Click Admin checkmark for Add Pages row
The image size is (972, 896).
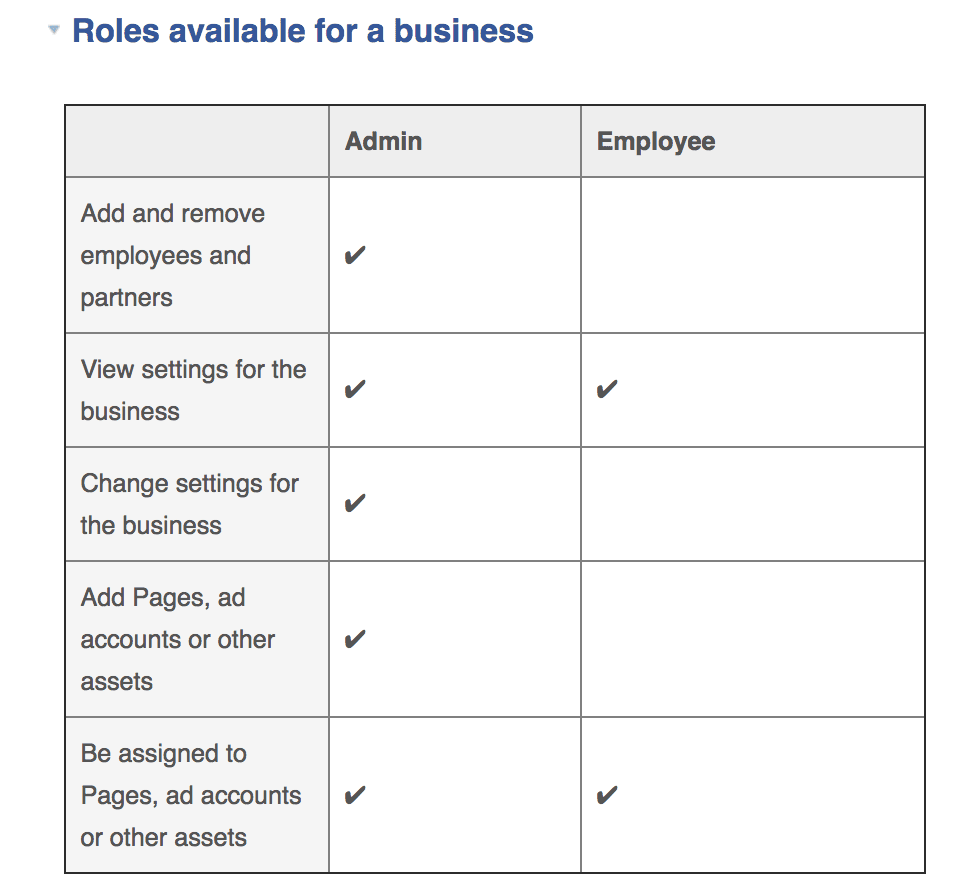coord(354,640)
